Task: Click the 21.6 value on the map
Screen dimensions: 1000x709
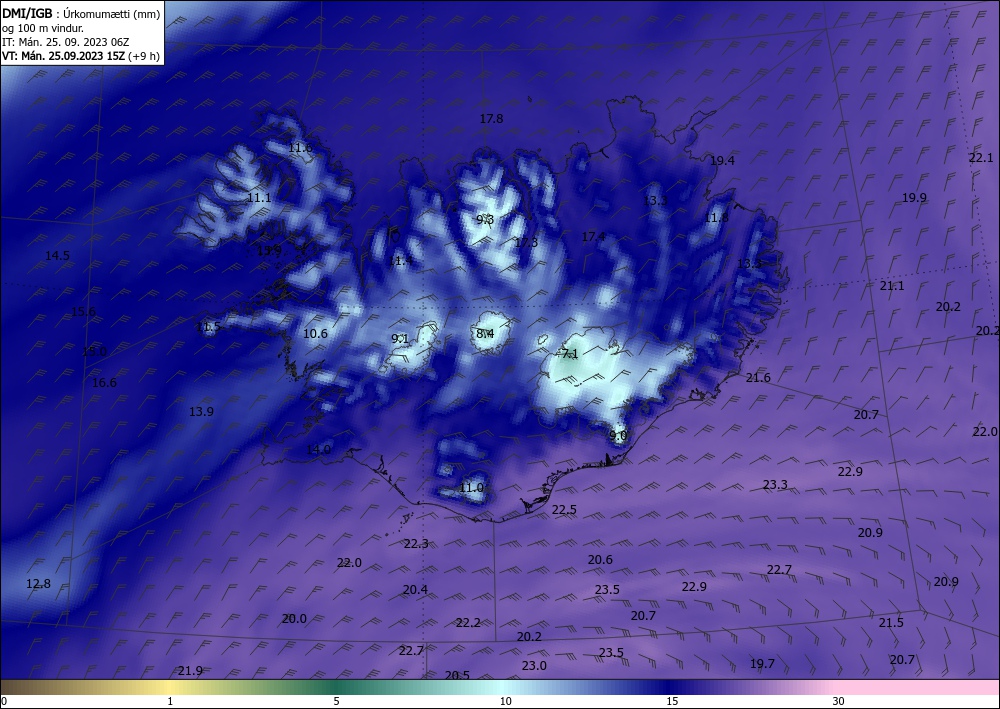Action: (x=758, y=378)
